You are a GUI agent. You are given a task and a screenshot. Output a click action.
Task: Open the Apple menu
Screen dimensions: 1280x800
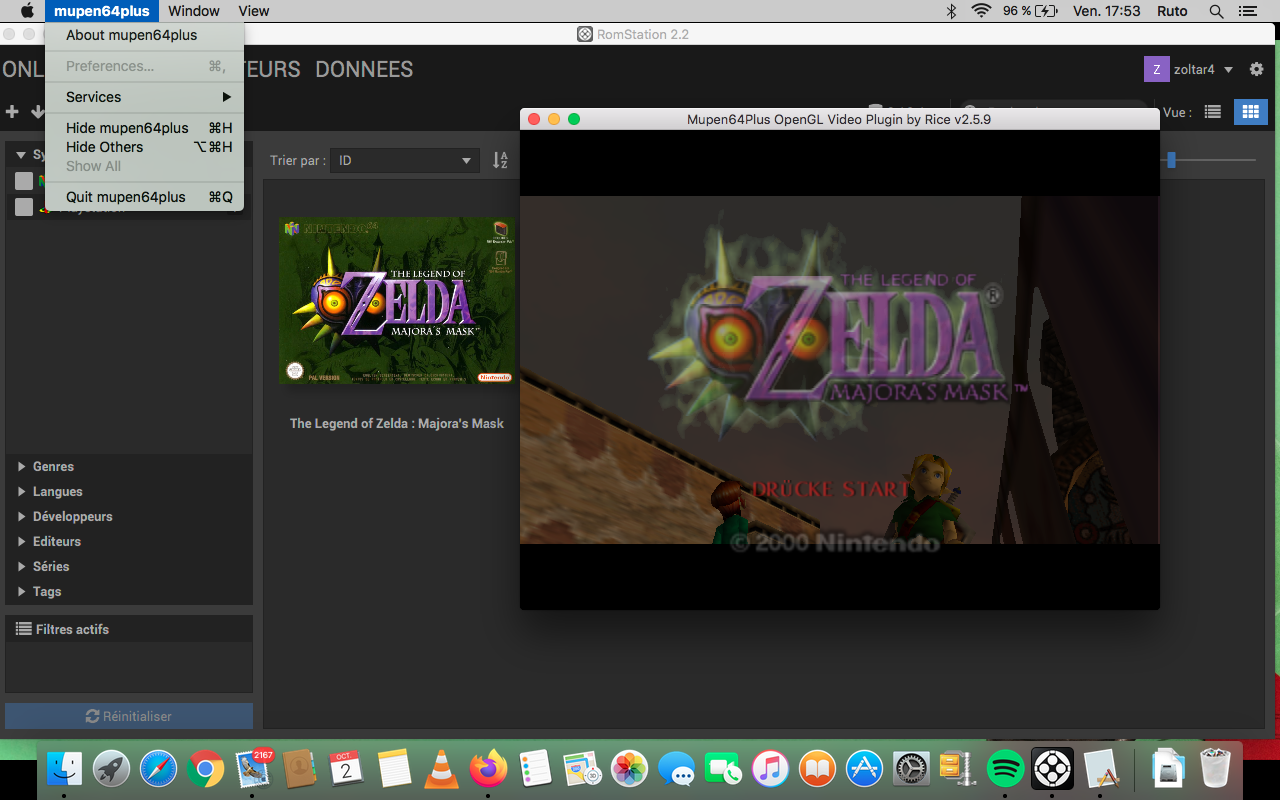(x=27, y=11)
